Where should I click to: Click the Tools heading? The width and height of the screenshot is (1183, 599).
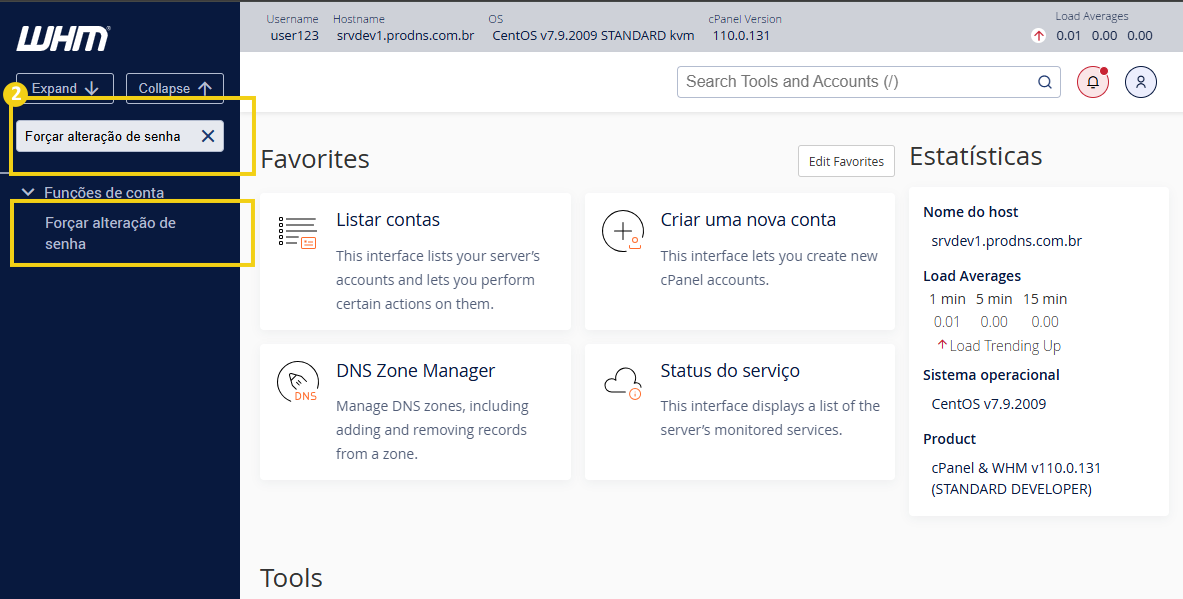(x=291, y=579)
